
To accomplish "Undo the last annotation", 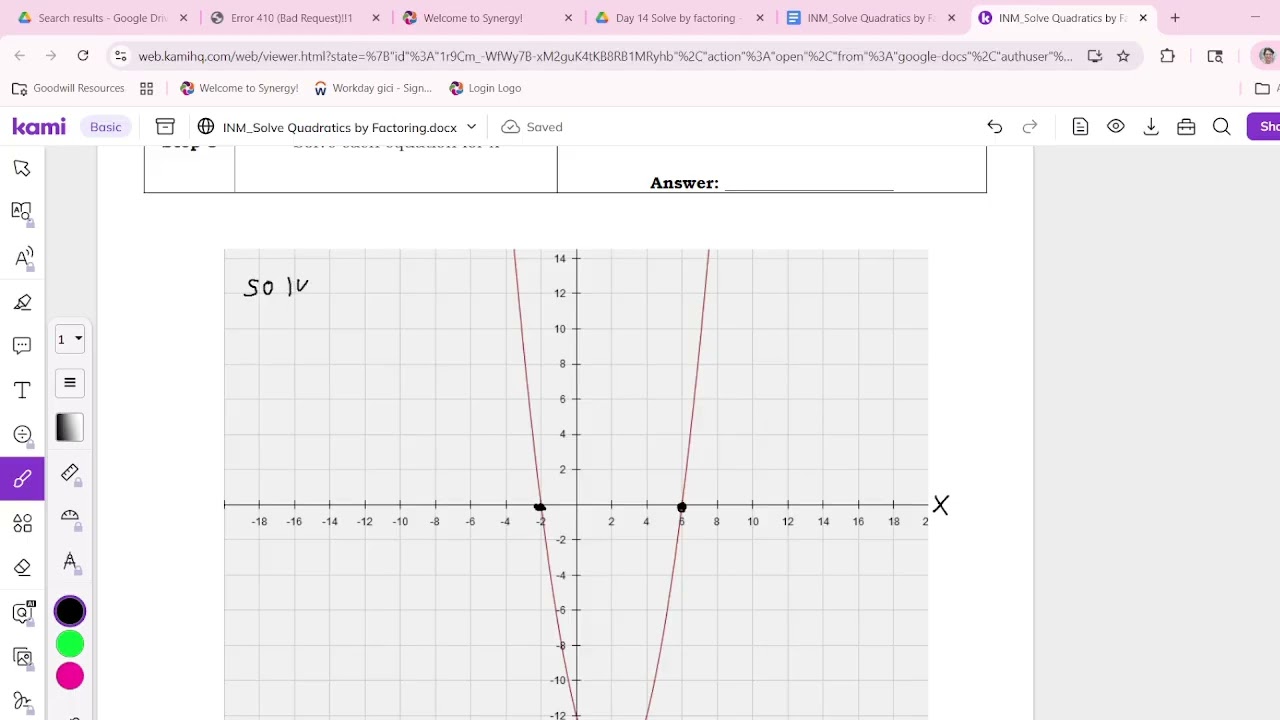I will pyautogui.click(x=994, y=127).
